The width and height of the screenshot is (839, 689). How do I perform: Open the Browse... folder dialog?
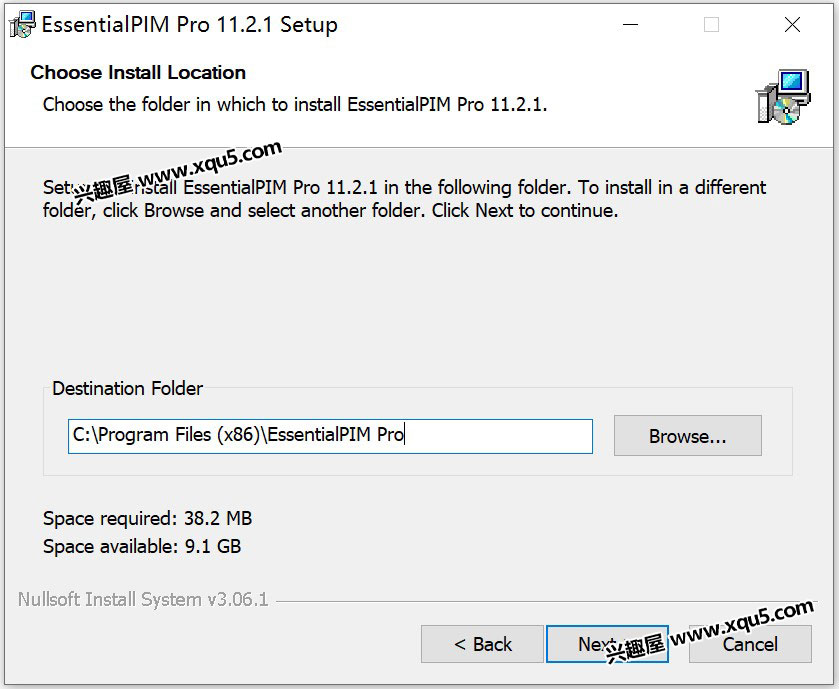pyautogui.click(x=688, y=436)
